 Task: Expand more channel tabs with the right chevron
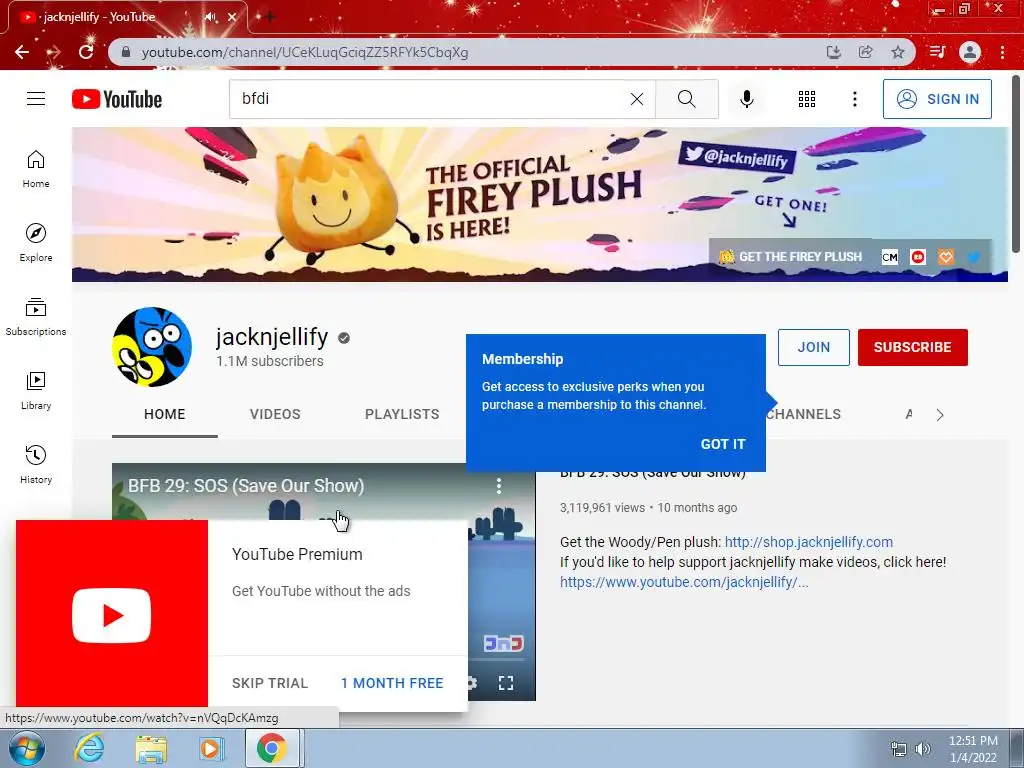click(x=940, y=415)
